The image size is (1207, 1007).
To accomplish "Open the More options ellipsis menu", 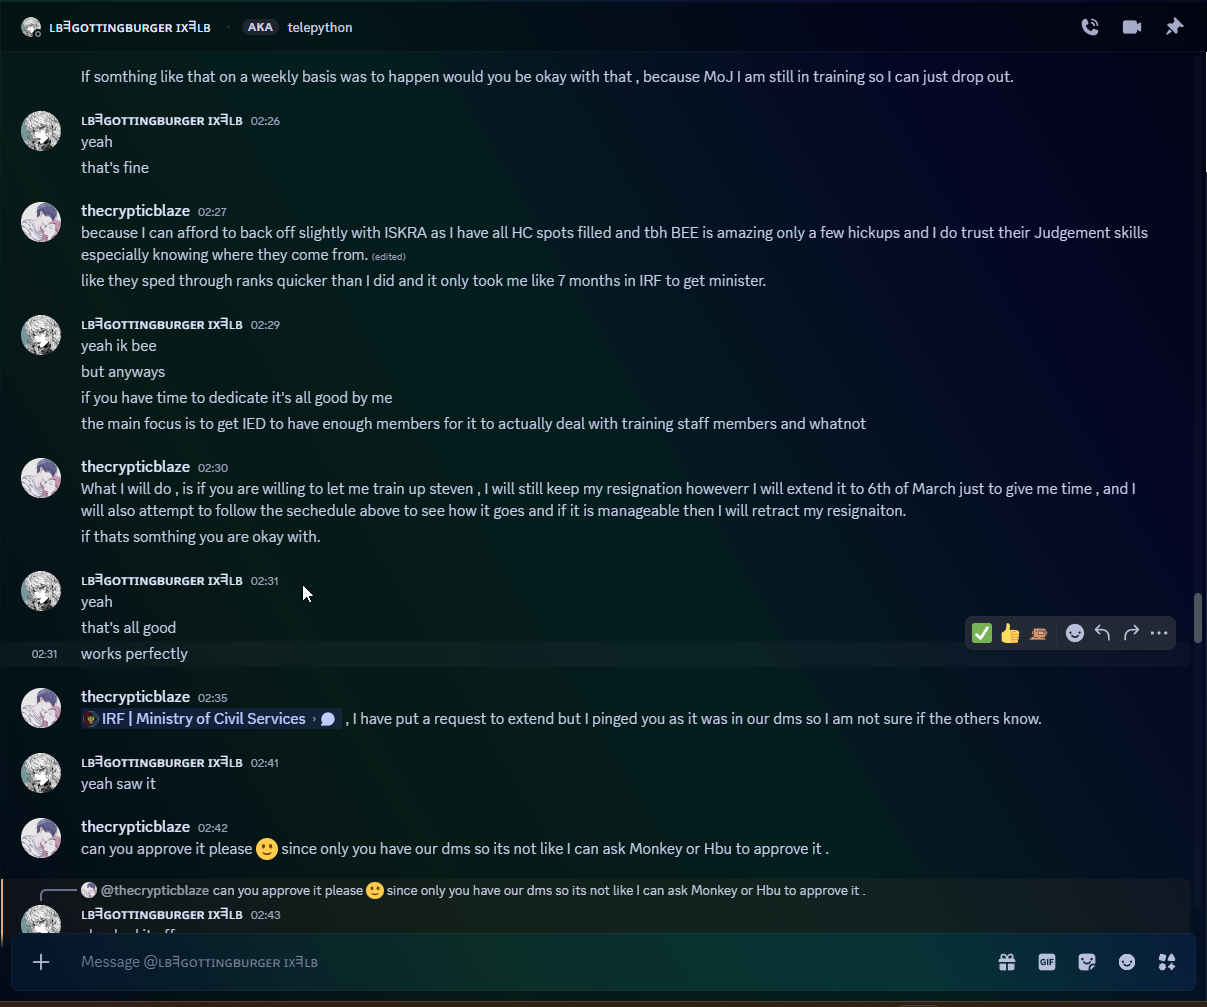I will [x=1159, y=633].
